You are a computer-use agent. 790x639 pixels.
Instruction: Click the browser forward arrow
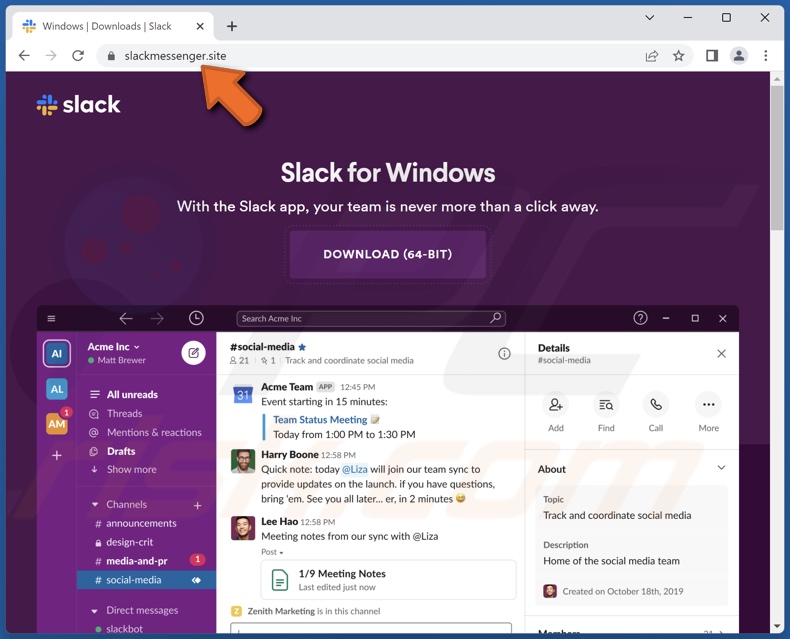pyautogui.click(x=51, y=55)
